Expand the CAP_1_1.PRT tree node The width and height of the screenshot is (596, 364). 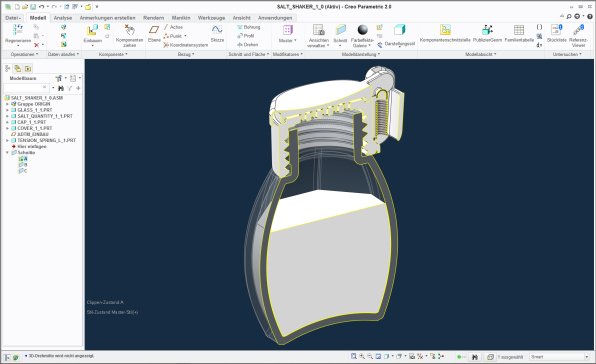pyautogui.click(x=7, y=122)
